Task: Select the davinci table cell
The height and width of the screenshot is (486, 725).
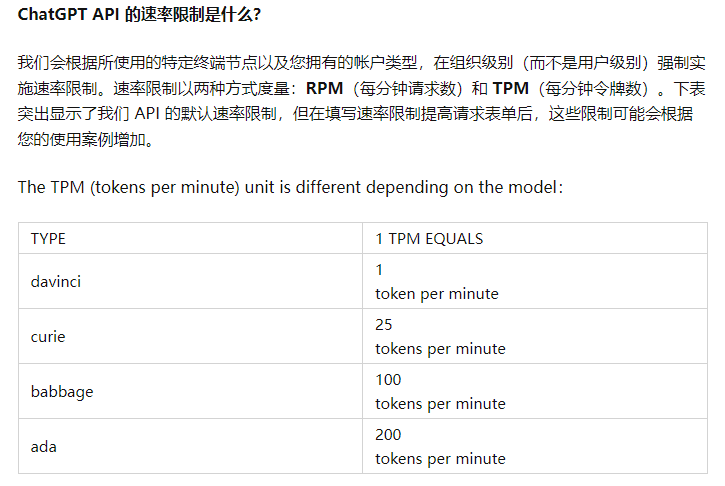Action: (x=190, y=281)
